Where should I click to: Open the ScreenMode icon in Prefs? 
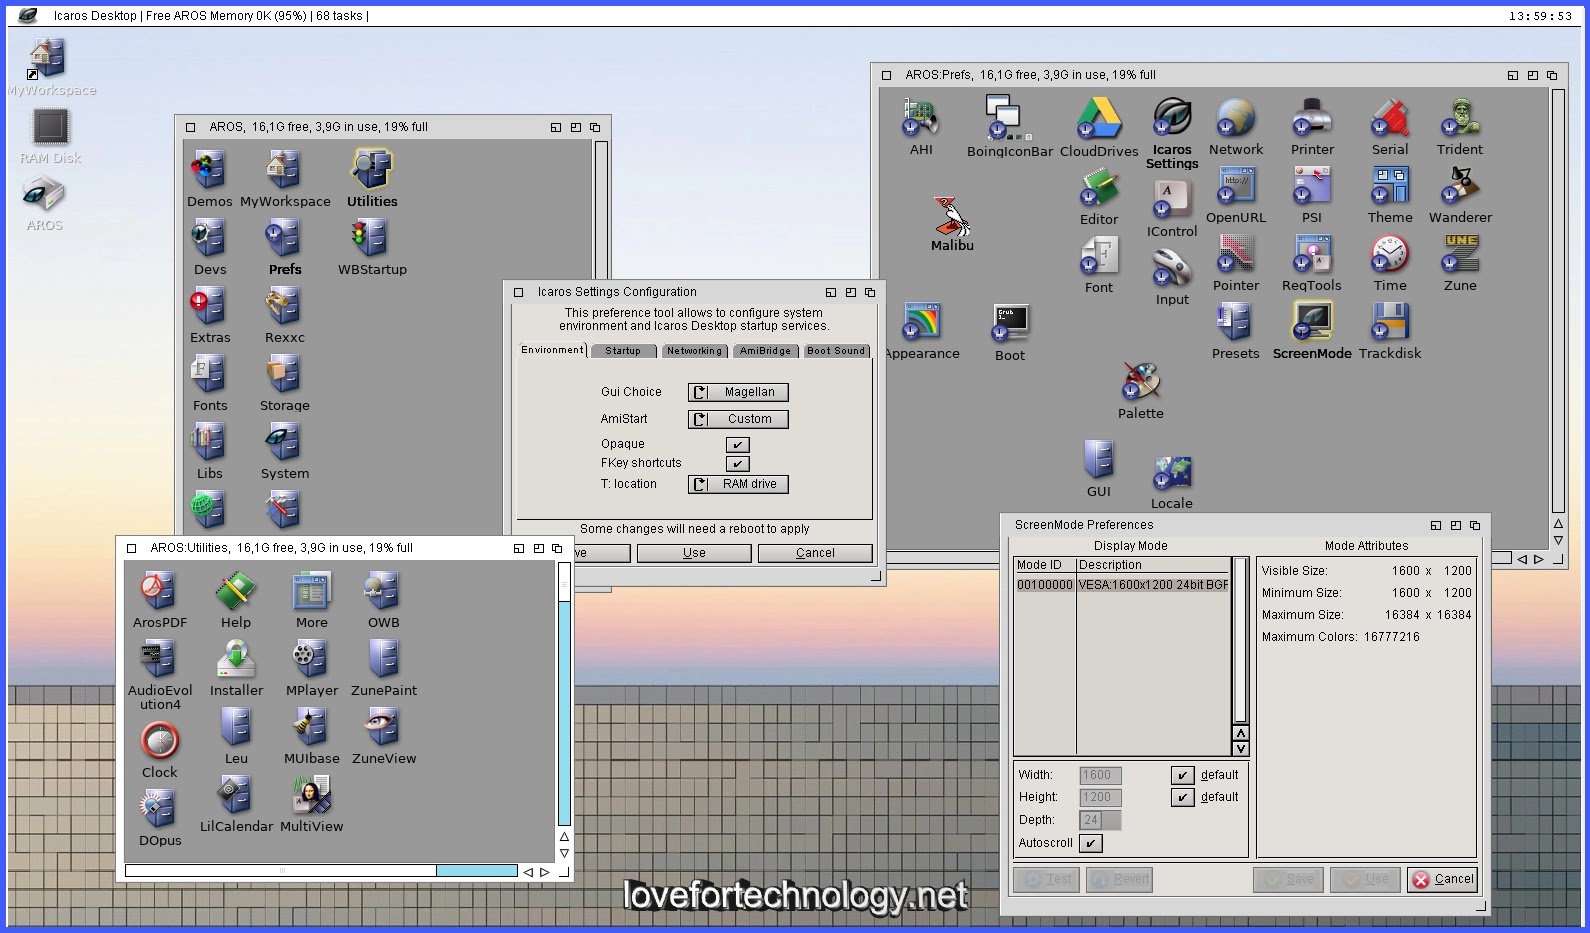click(x=1311, y=323)
